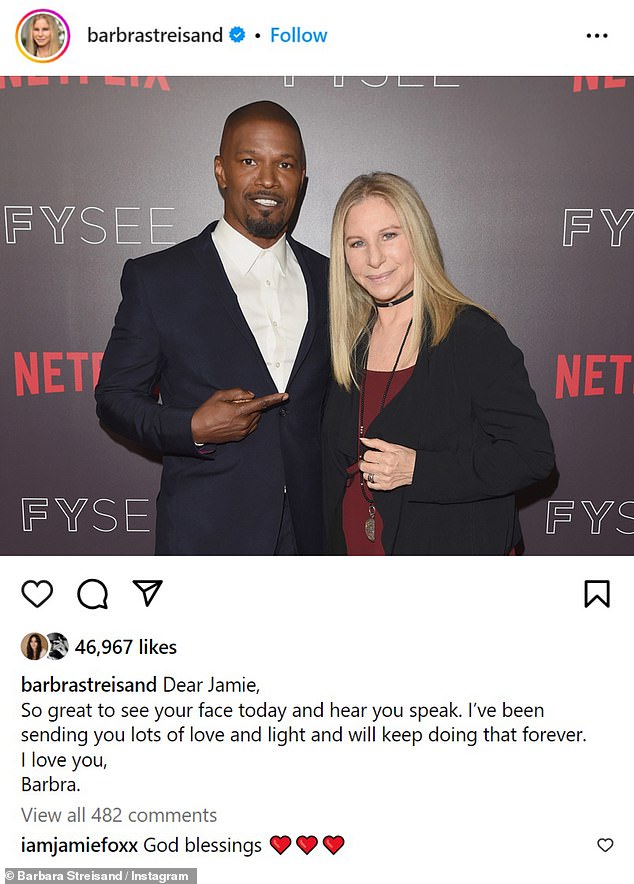The height and width of the screenshot is (884, 634).
Task: Expand View all 482 comments
Action: (119, 815)
